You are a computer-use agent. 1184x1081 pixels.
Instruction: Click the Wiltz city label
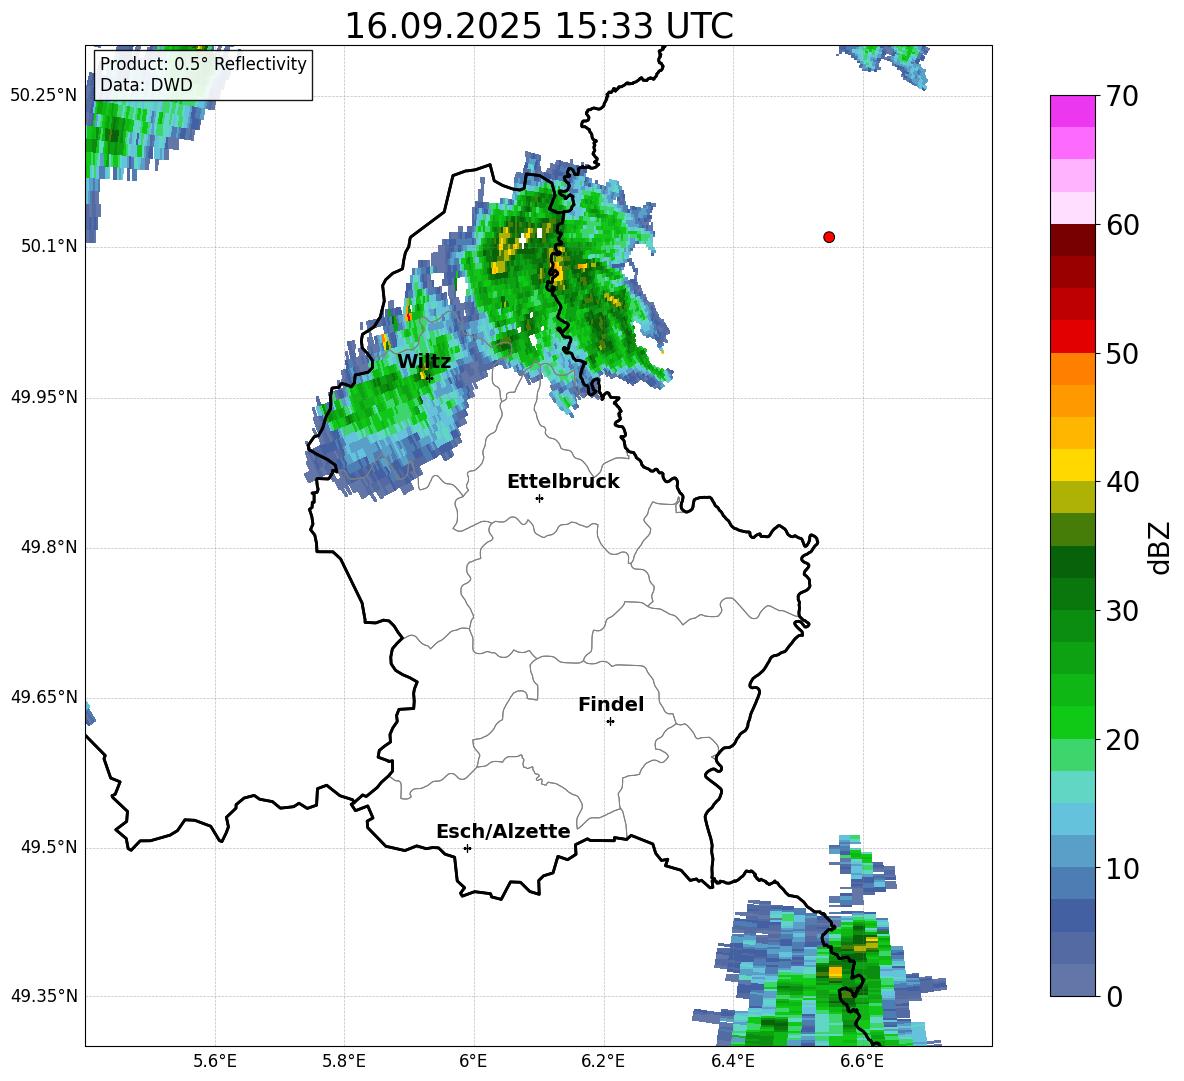424,361
